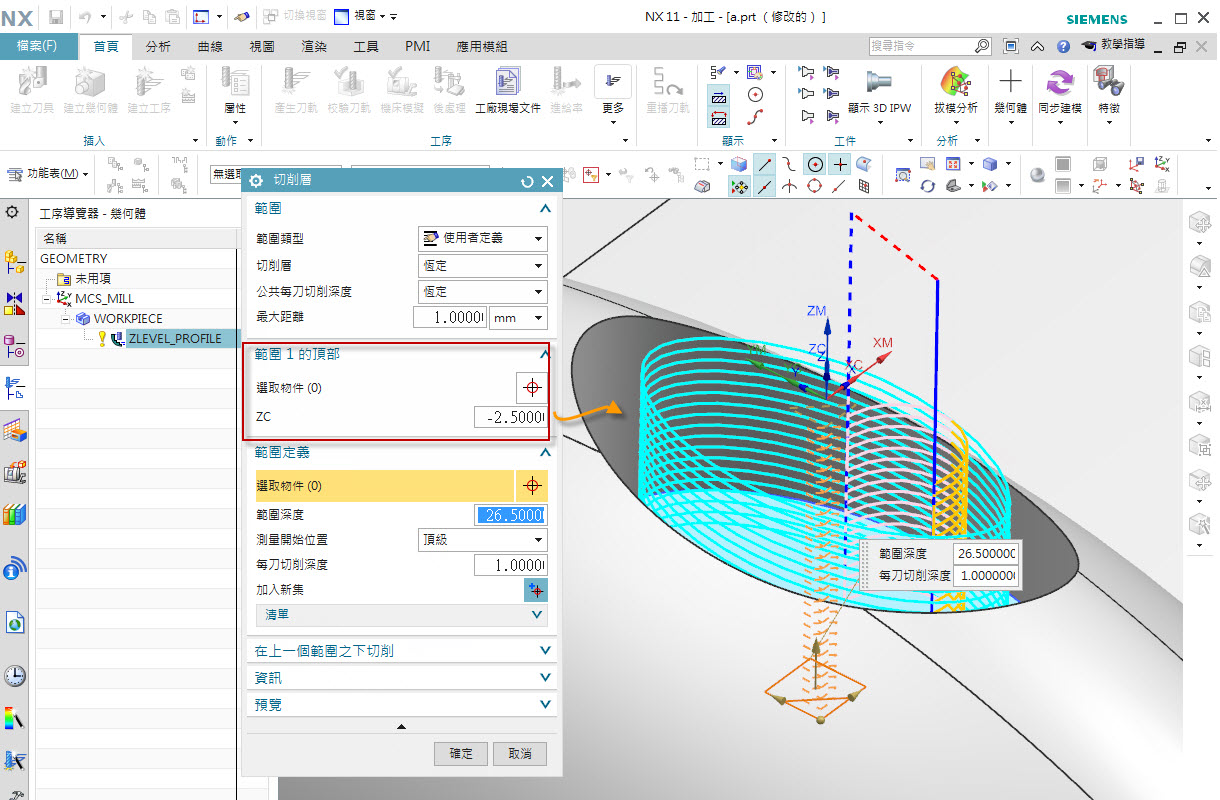Open the 教學指導 tutorials link
This screenshot has height=800, width=1220.
pyautogui.click(x=1114, y=45)
